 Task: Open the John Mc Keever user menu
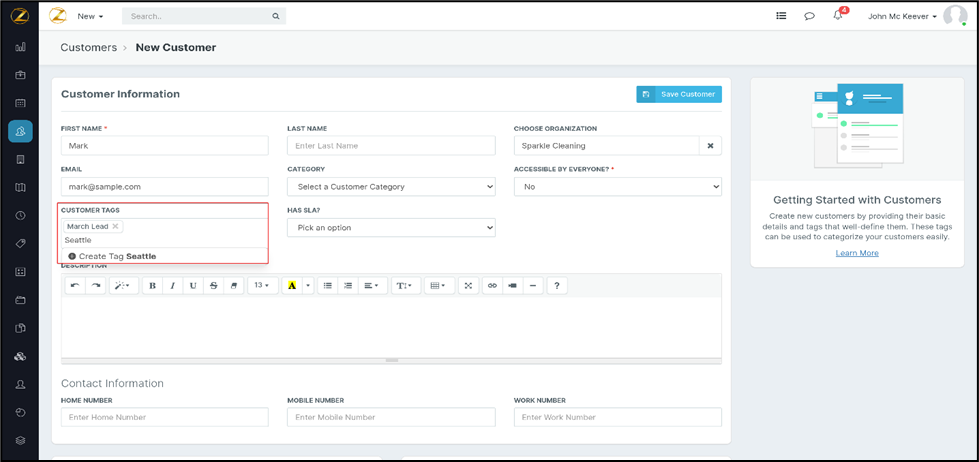[x=902, y=16]
